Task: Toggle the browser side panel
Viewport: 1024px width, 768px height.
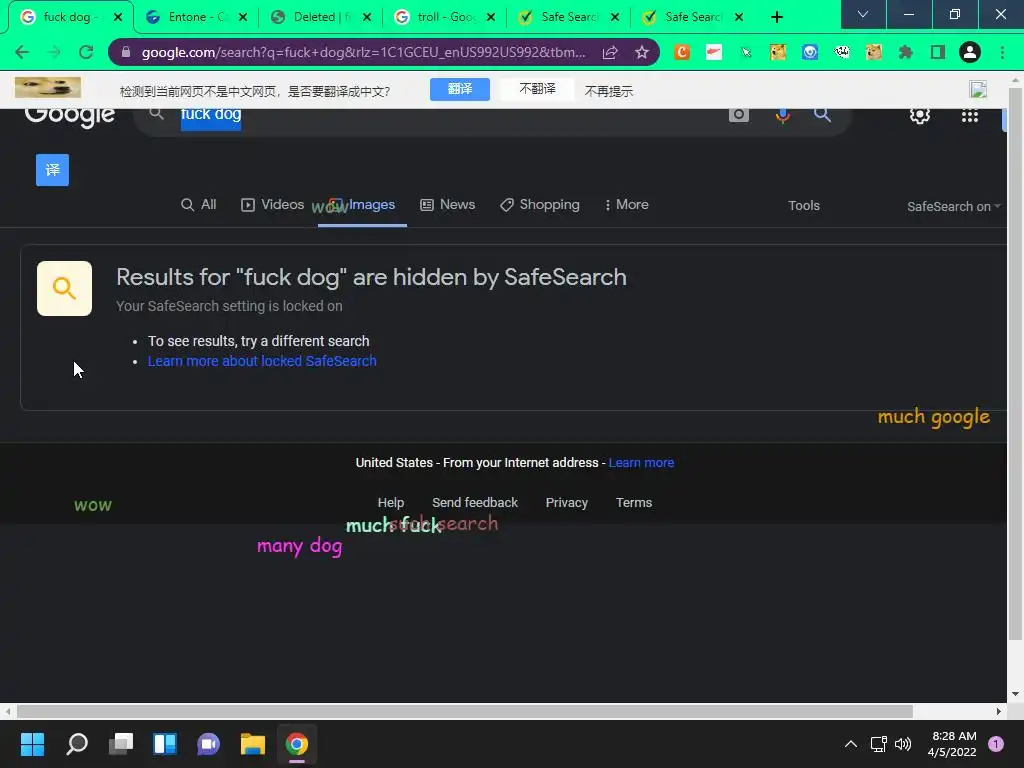Action: [x=938, y=52]
